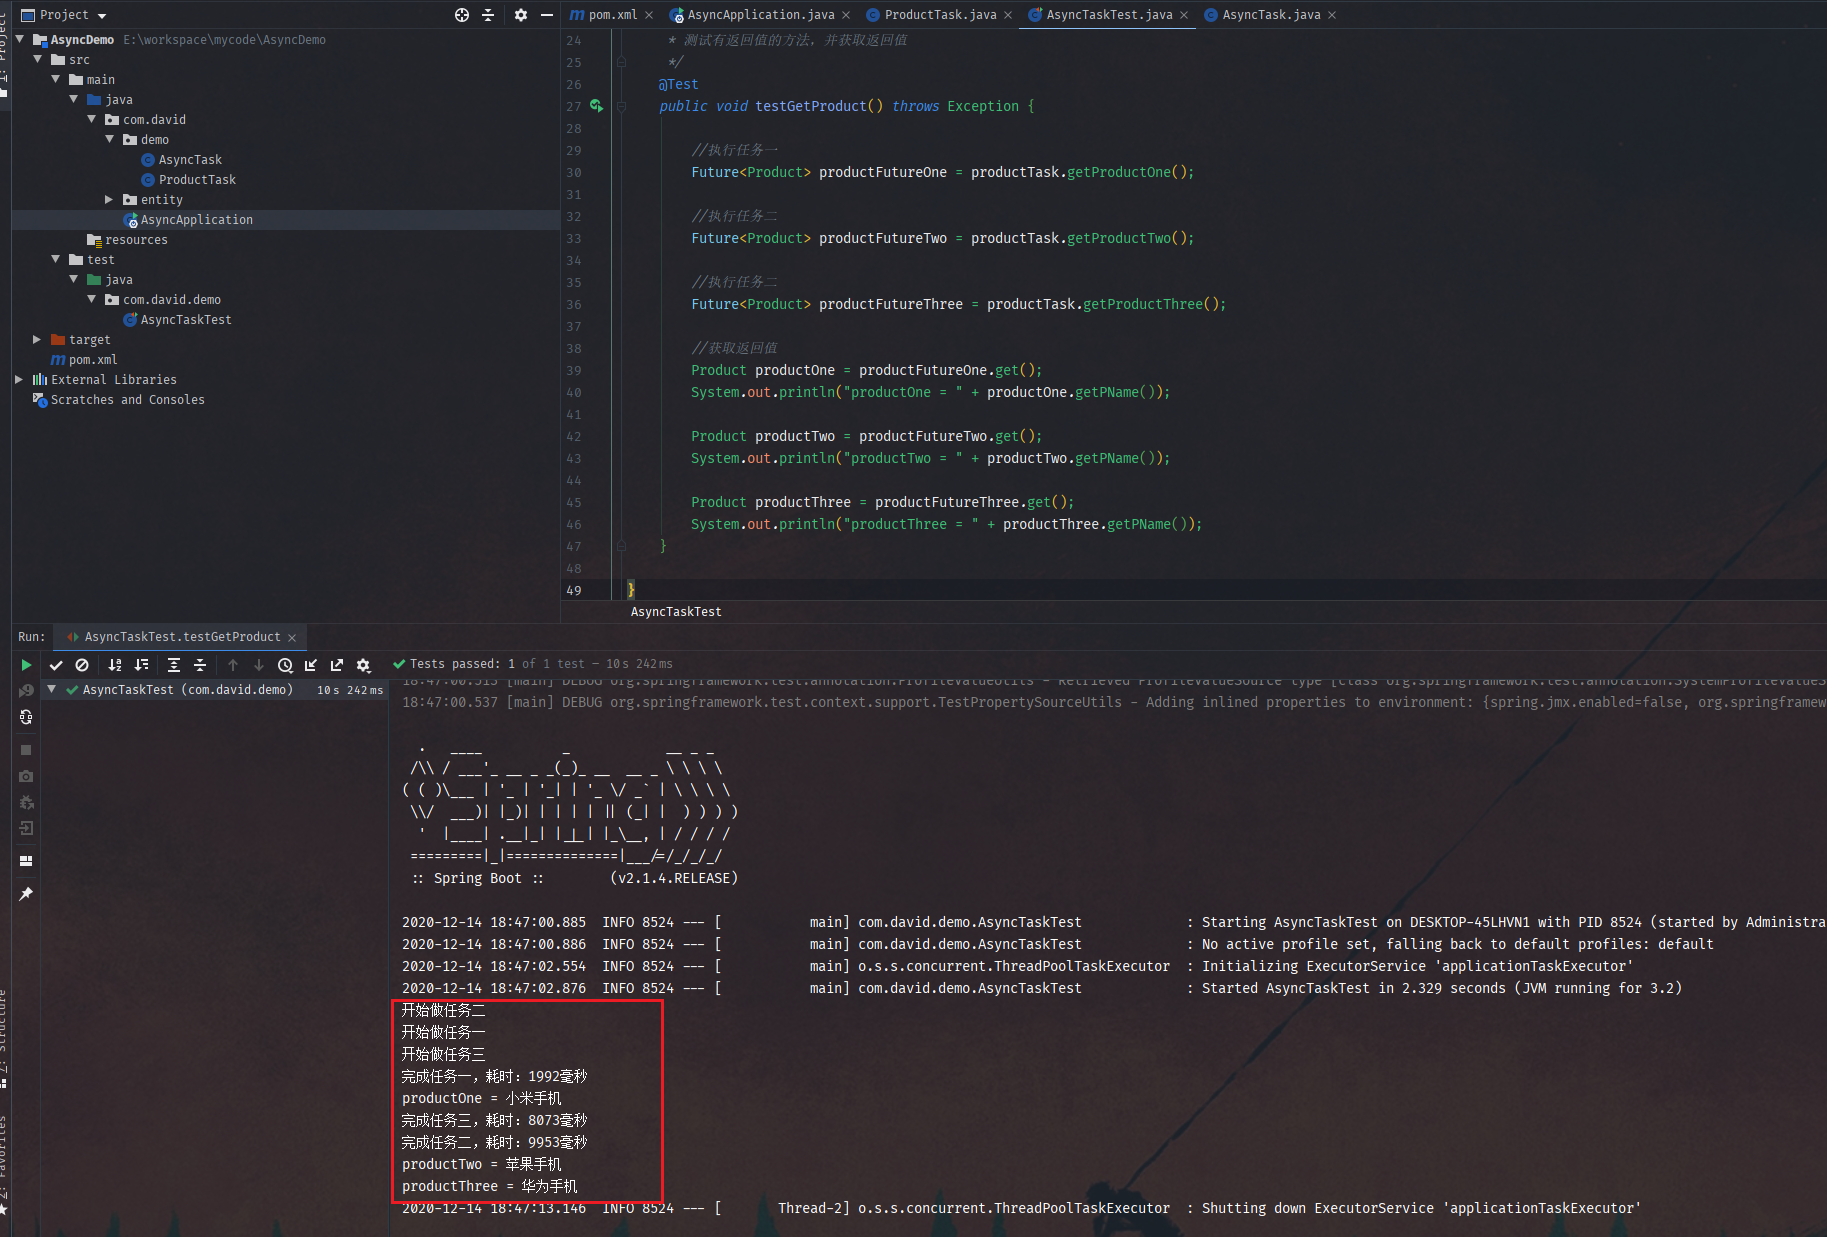The height and width of the screenshot is (1237, 1827).
Task: Collapse the demo package
Action: pos(110,139)
